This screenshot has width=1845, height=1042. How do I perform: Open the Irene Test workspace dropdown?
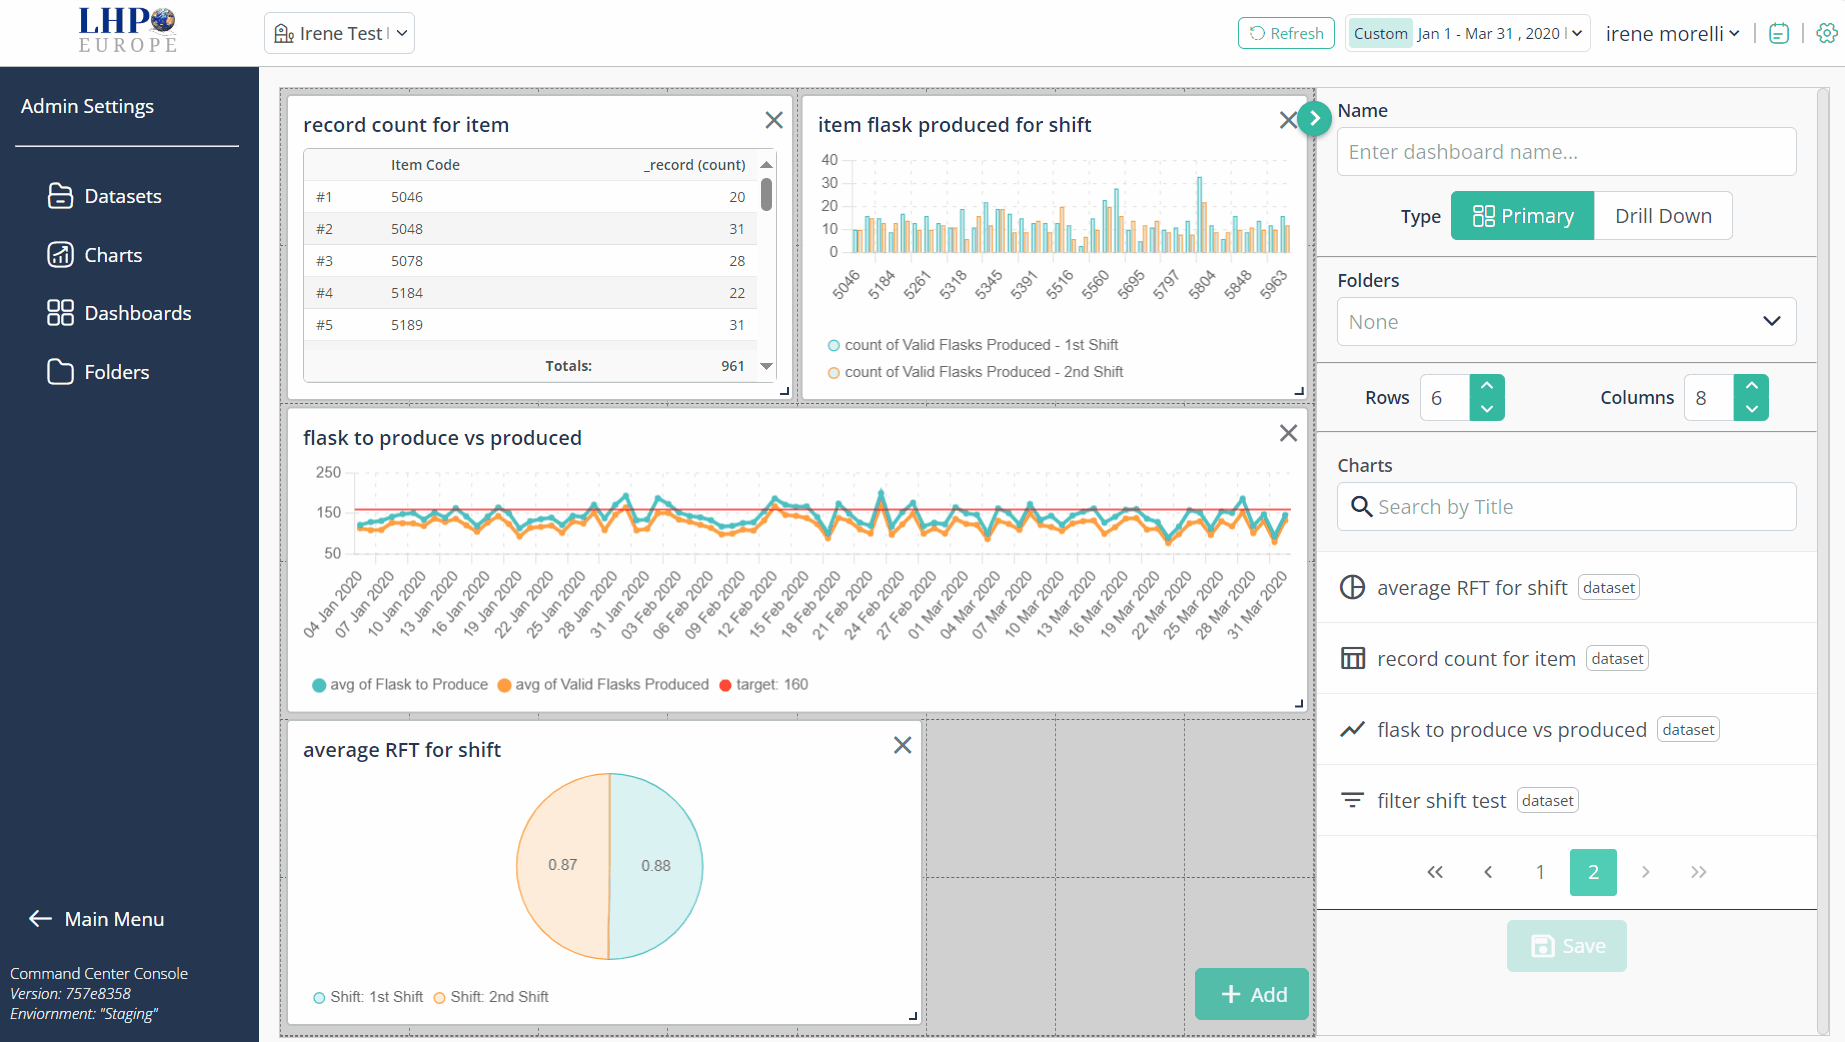tap(339, 33)
